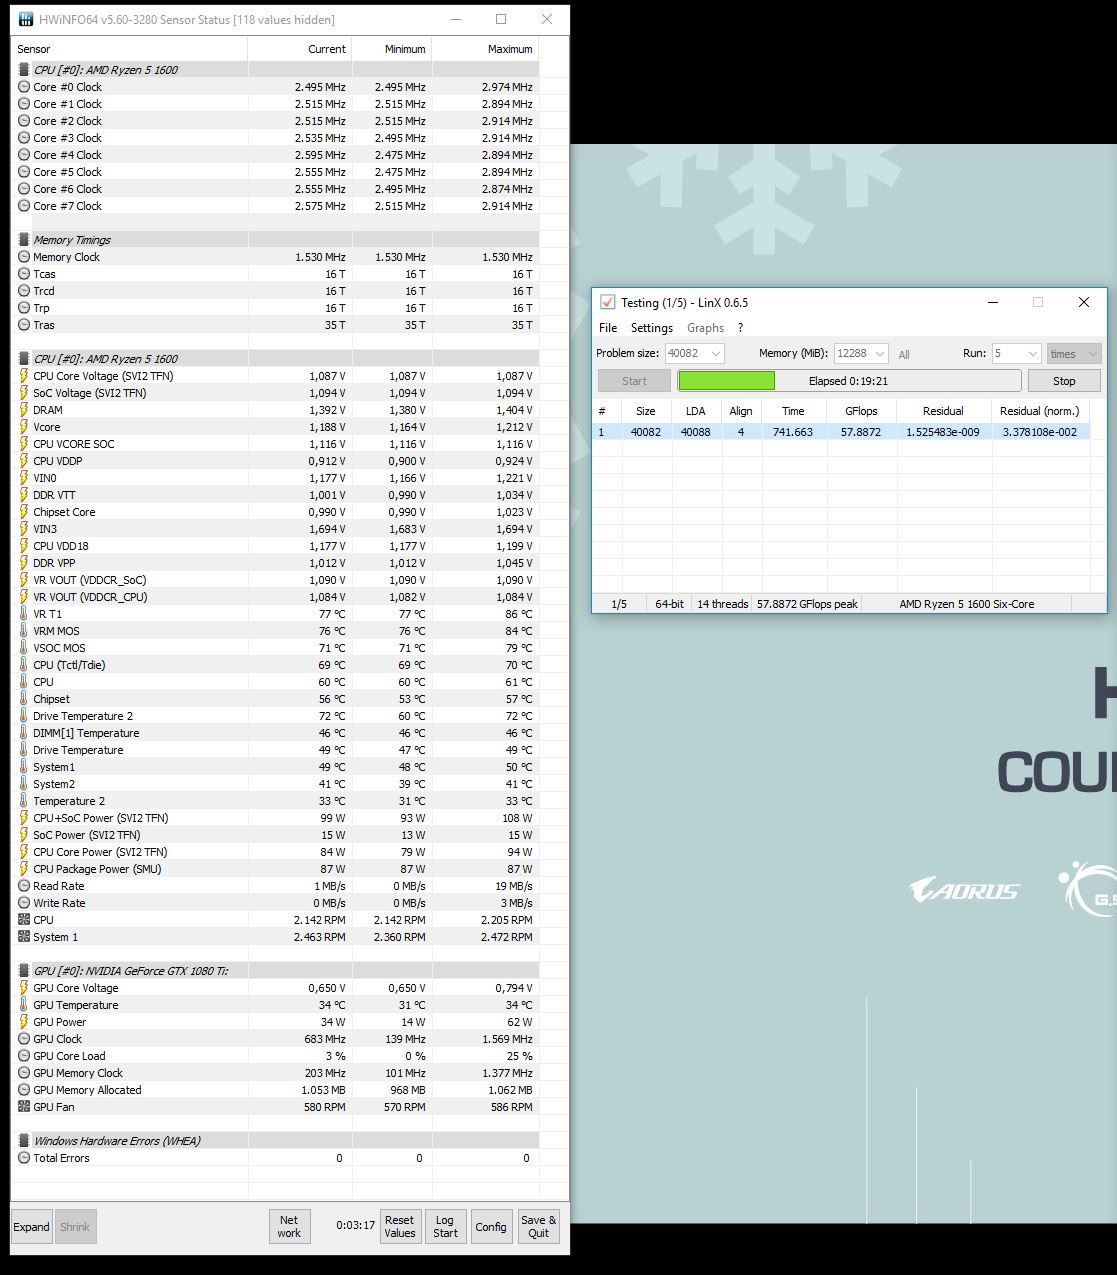This screenshot has height=1275, width=1117.
Task: Click the LinX title bar checkmark icon
Action: point(607,302)
